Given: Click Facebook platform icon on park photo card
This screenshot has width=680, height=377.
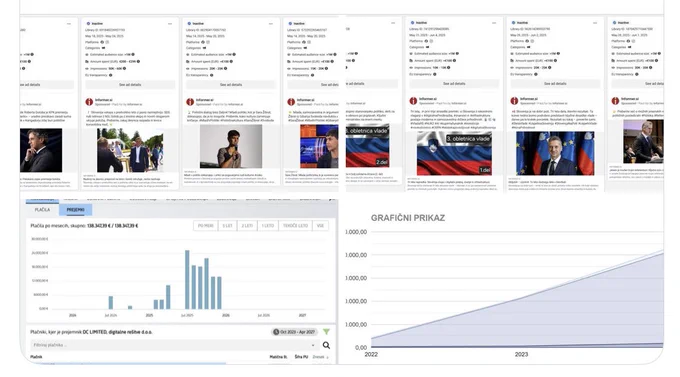Looking at the screenshot, I should (x=102, y=42).
